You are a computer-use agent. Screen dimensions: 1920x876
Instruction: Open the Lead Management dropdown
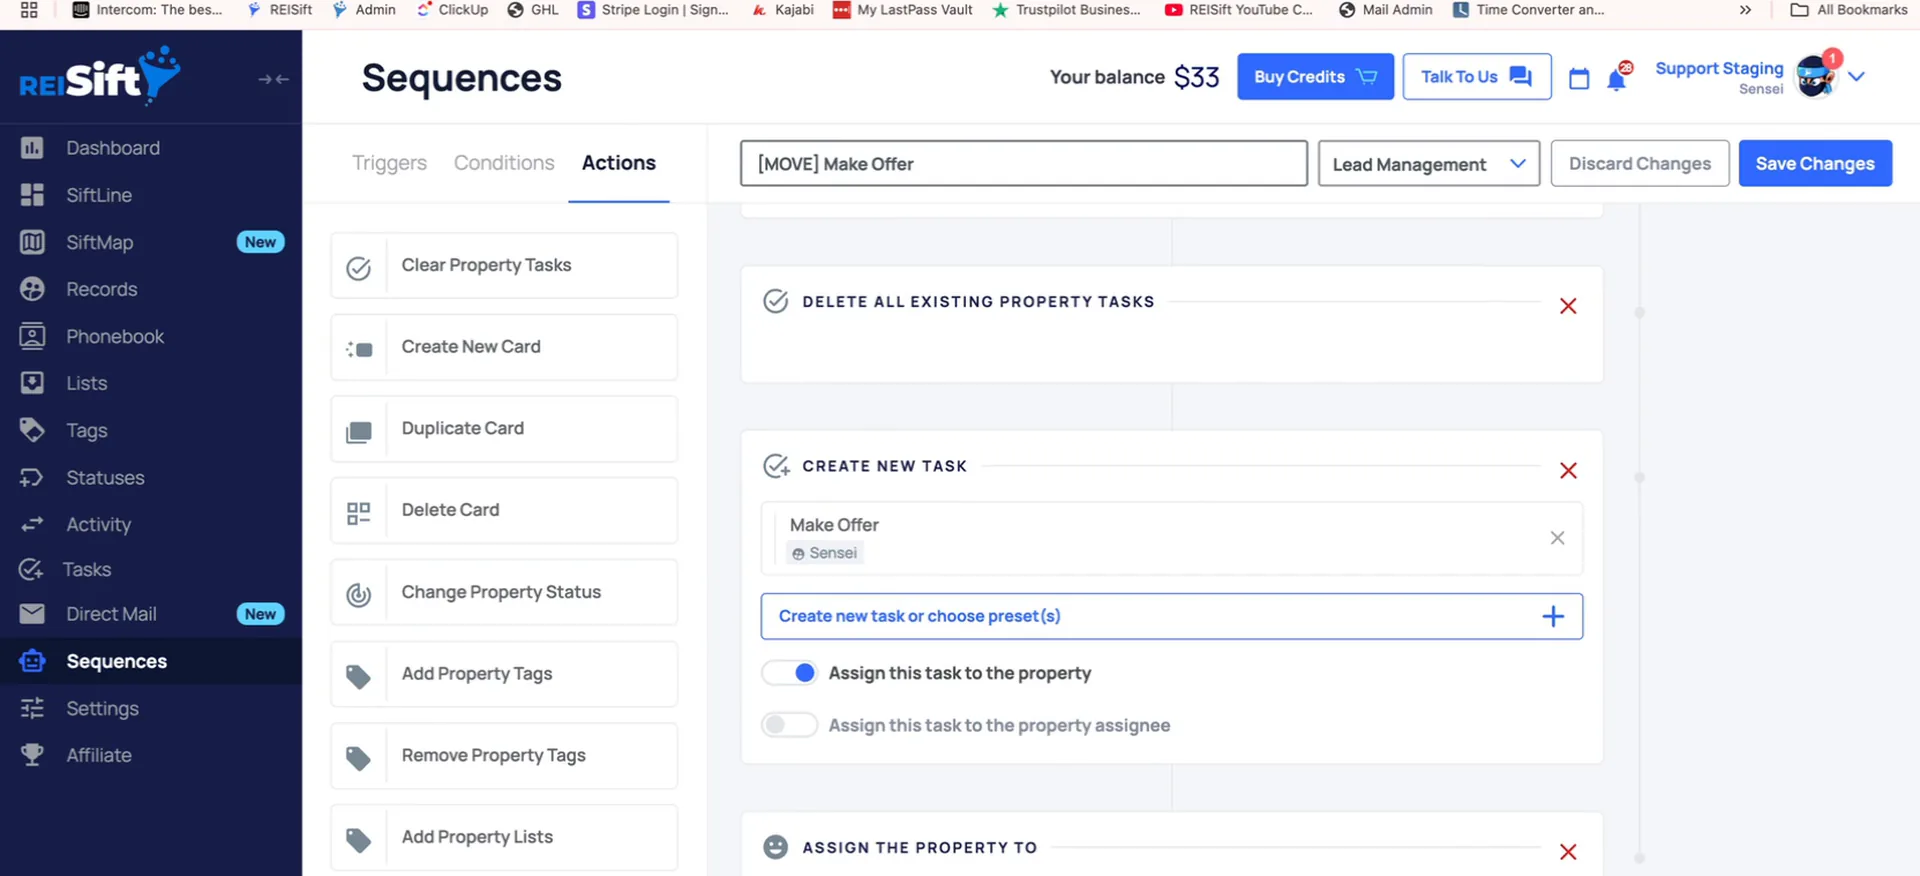[1429, 164]
